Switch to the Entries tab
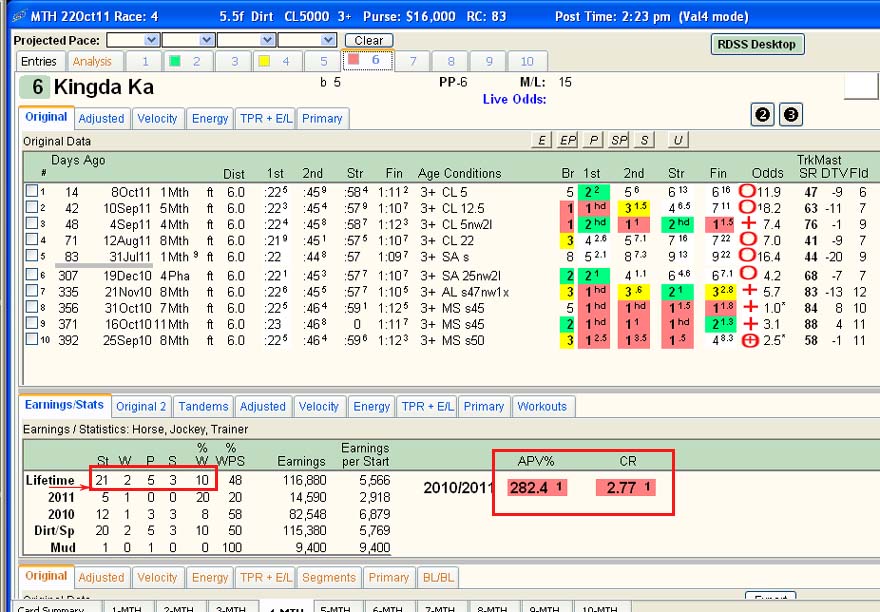 click(x=39, y=61)
